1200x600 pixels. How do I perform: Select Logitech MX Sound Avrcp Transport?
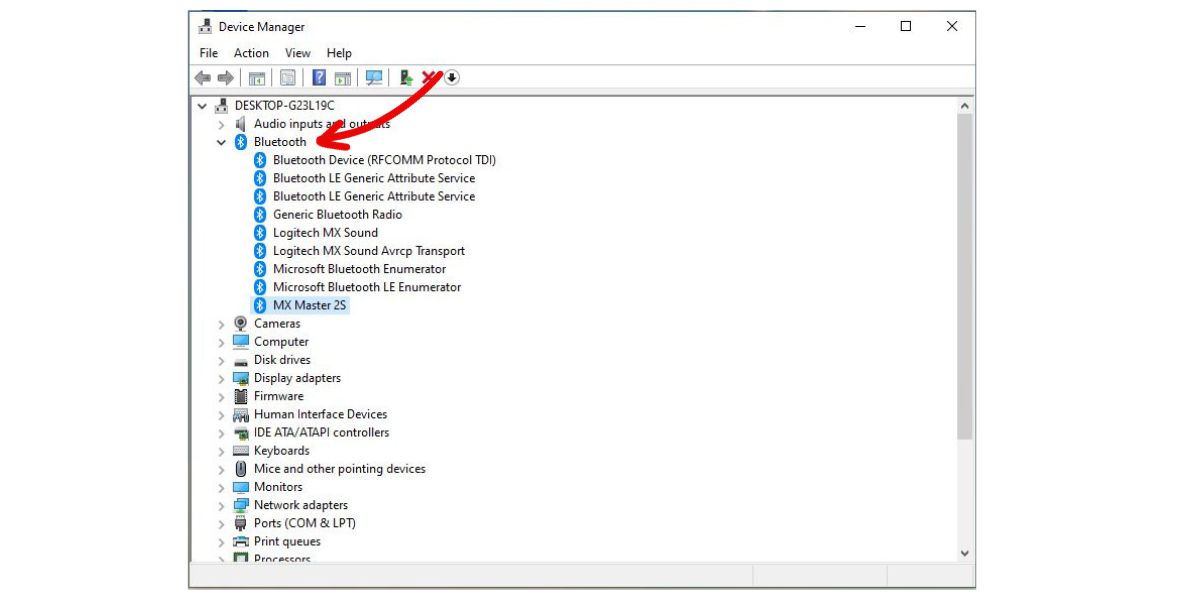pyautogui.click(x=368, y=251)
